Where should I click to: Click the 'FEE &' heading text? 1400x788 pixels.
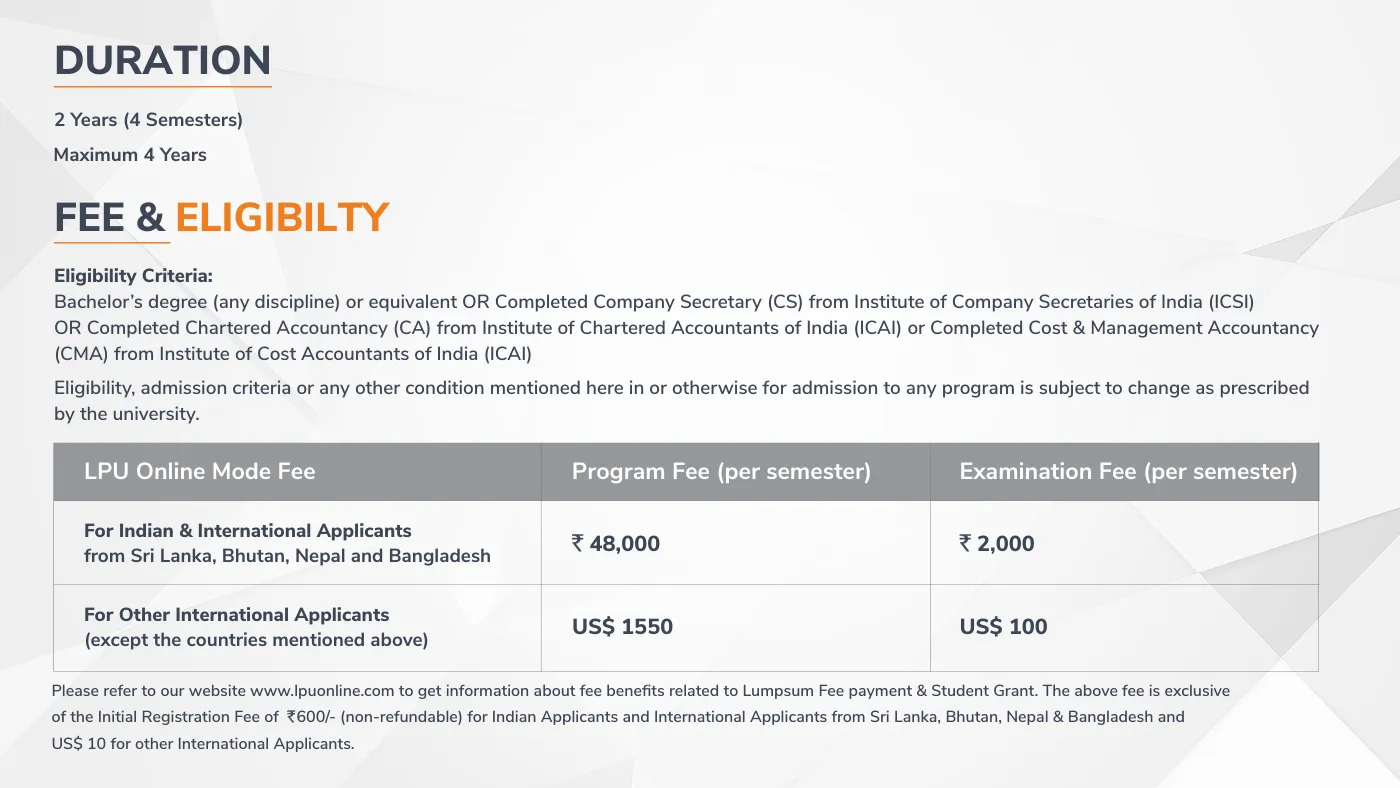click(109, 218)
